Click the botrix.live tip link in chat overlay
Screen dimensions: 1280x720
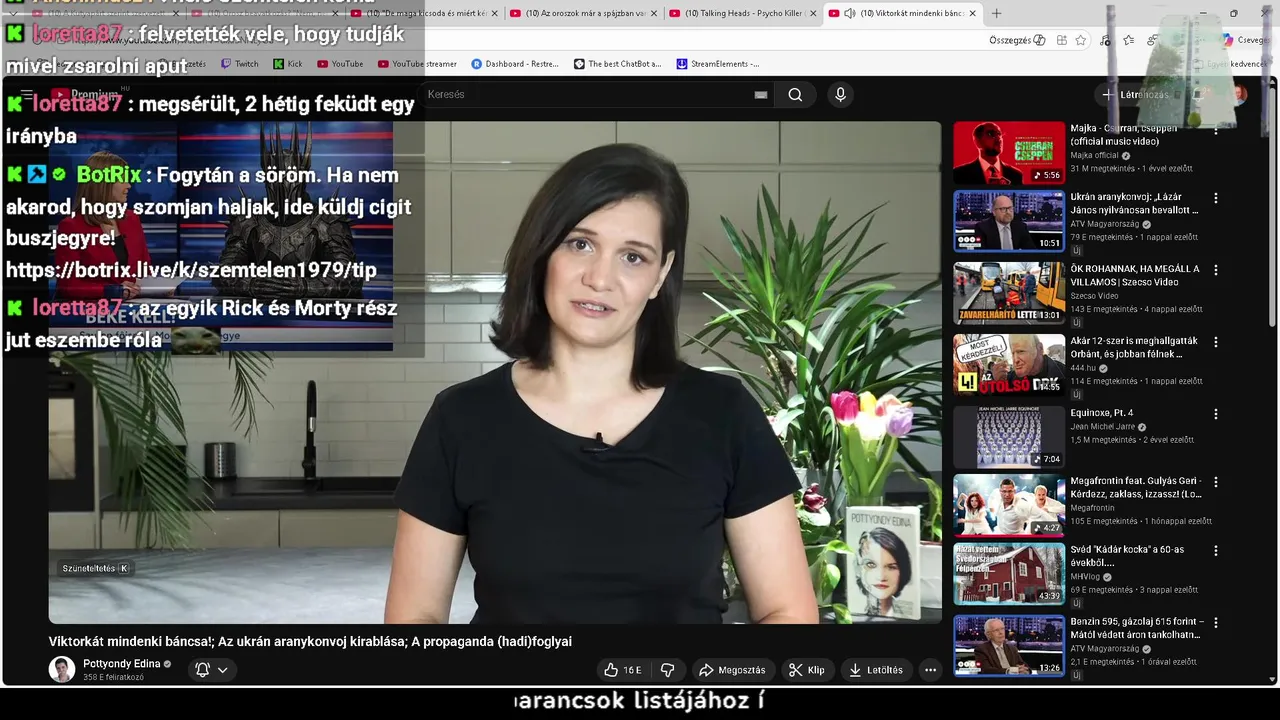(191, 270)
